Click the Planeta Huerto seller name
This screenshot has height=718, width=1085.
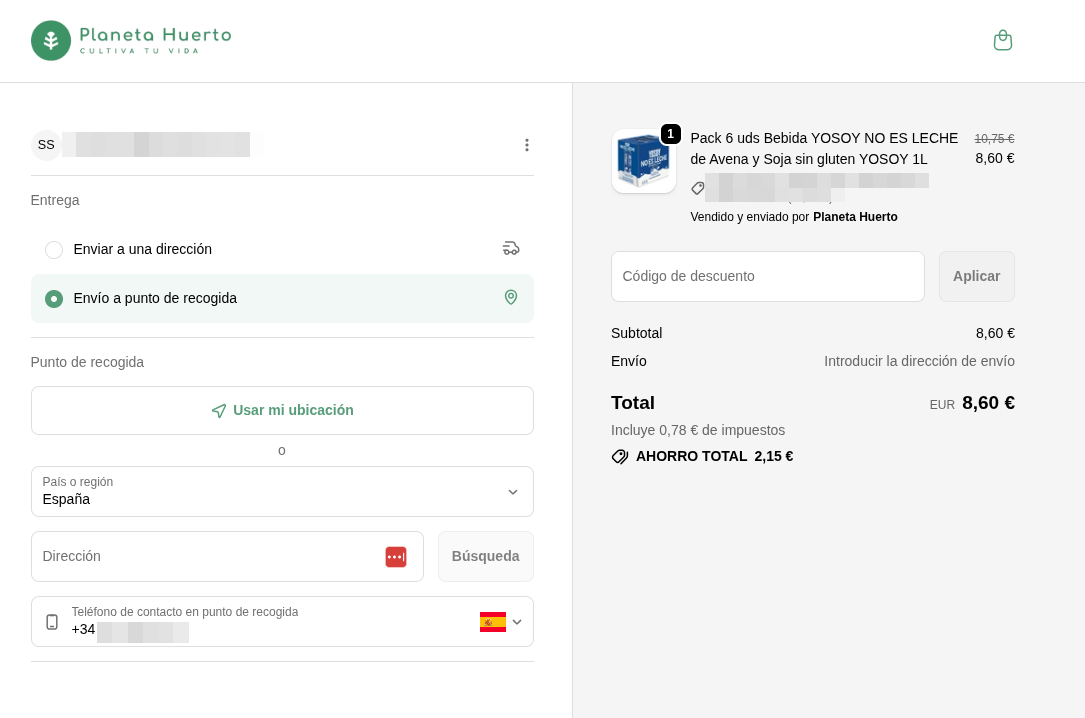pos(855,217)
